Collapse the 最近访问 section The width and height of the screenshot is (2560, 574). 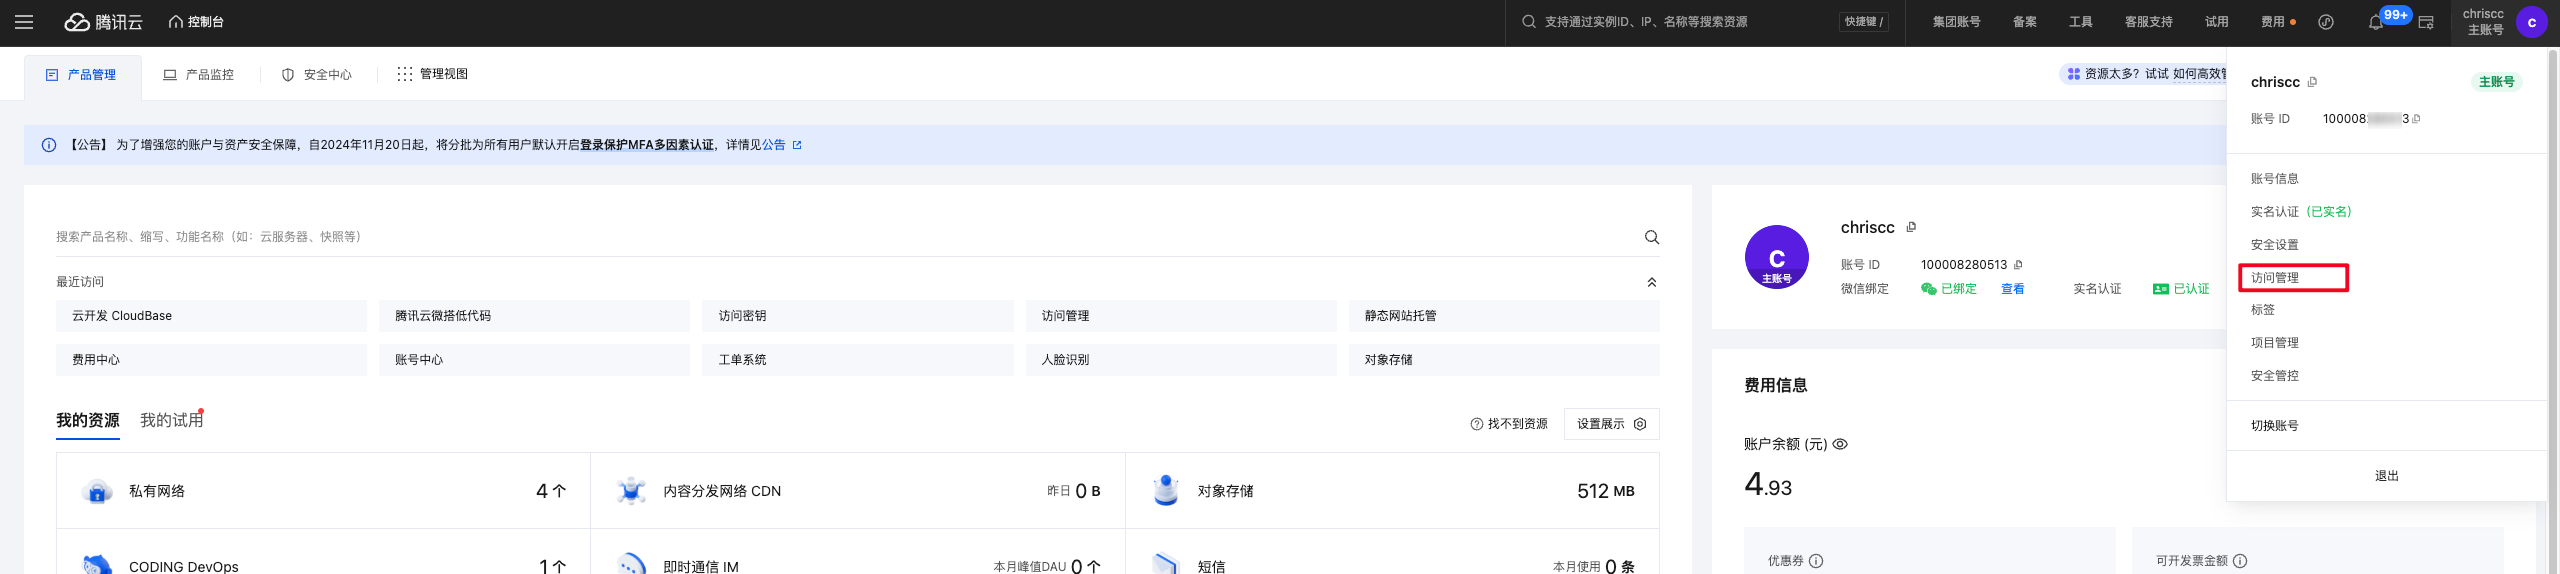(x=1652, y=282)
